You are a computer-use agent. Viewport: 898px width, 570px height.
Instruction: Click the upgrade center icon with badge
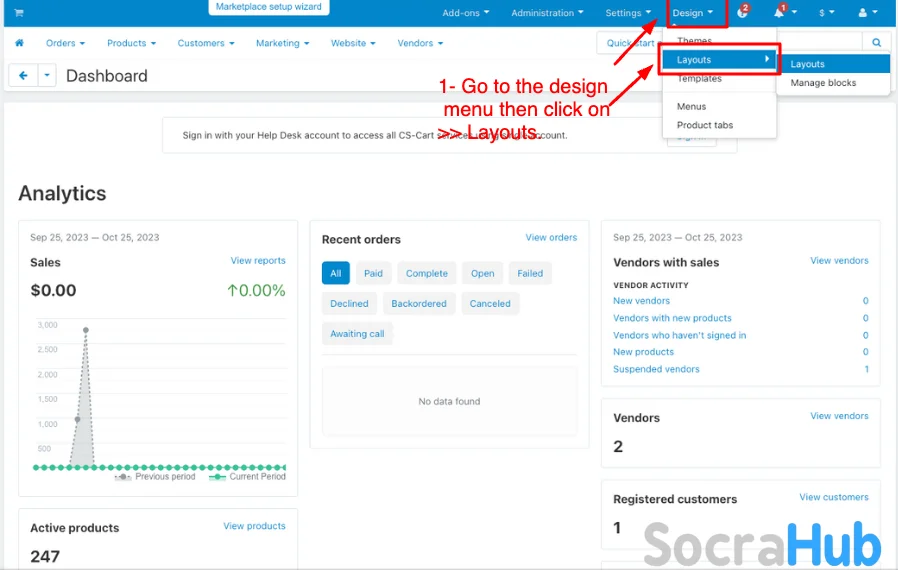tap(743, 13)
